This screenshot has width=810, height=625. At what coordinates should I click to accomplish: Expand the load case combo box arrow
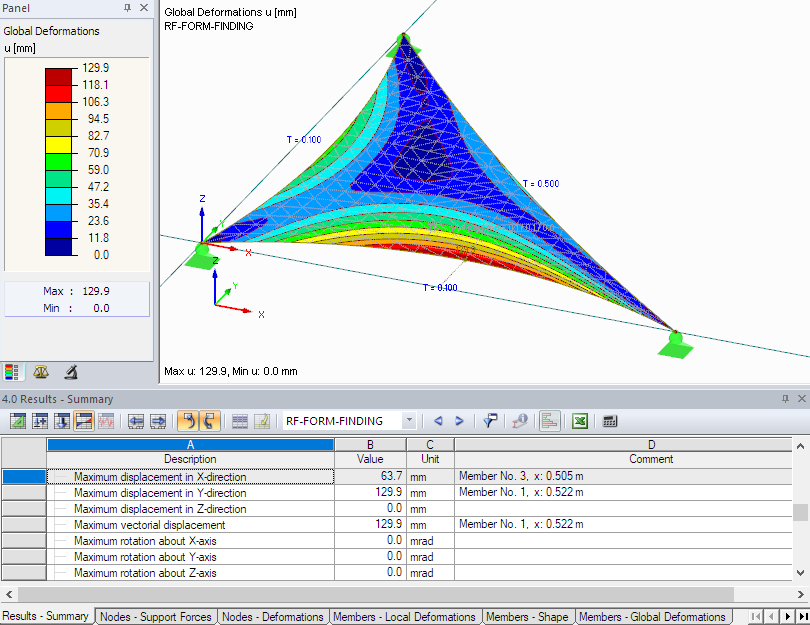pyautogui.click(x=409, y=421)
